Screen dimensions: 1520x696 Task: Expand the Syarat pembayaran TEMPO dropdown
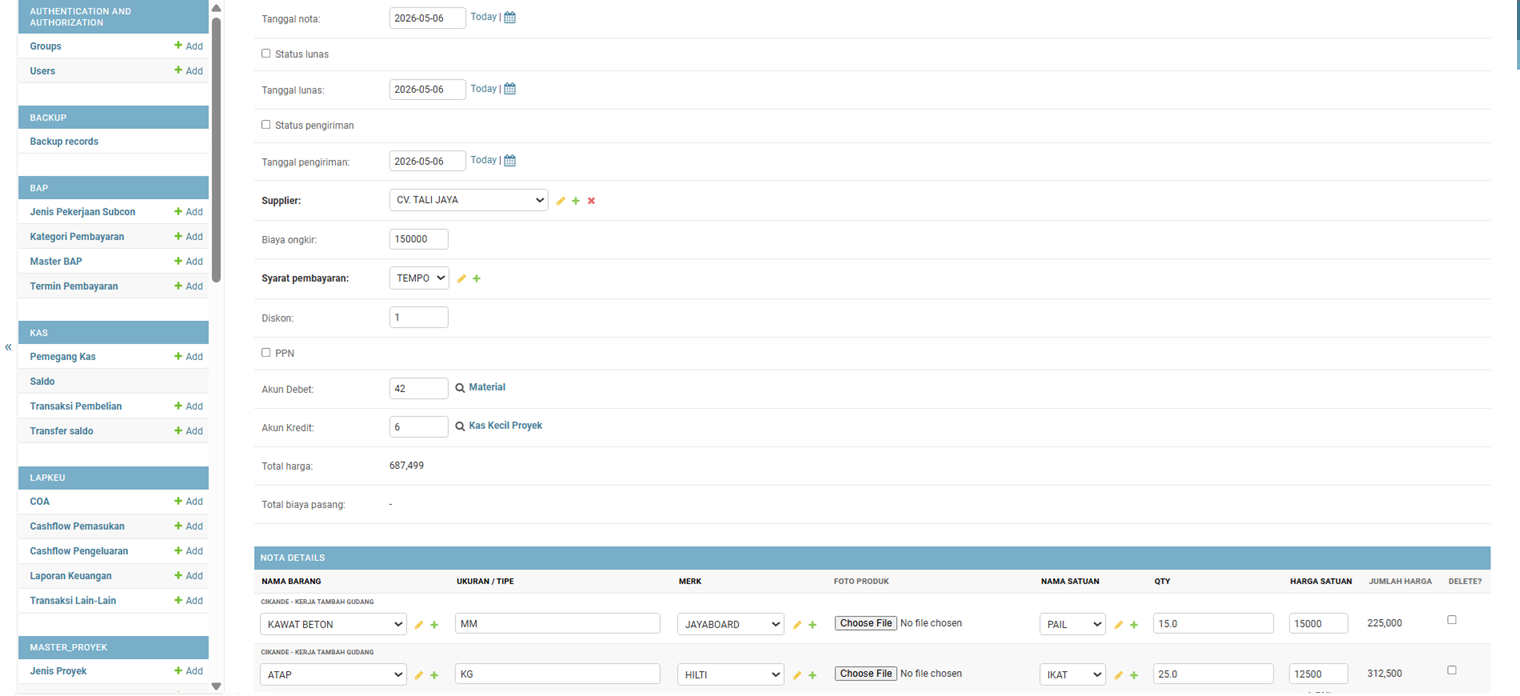click(x=419, y=278)
